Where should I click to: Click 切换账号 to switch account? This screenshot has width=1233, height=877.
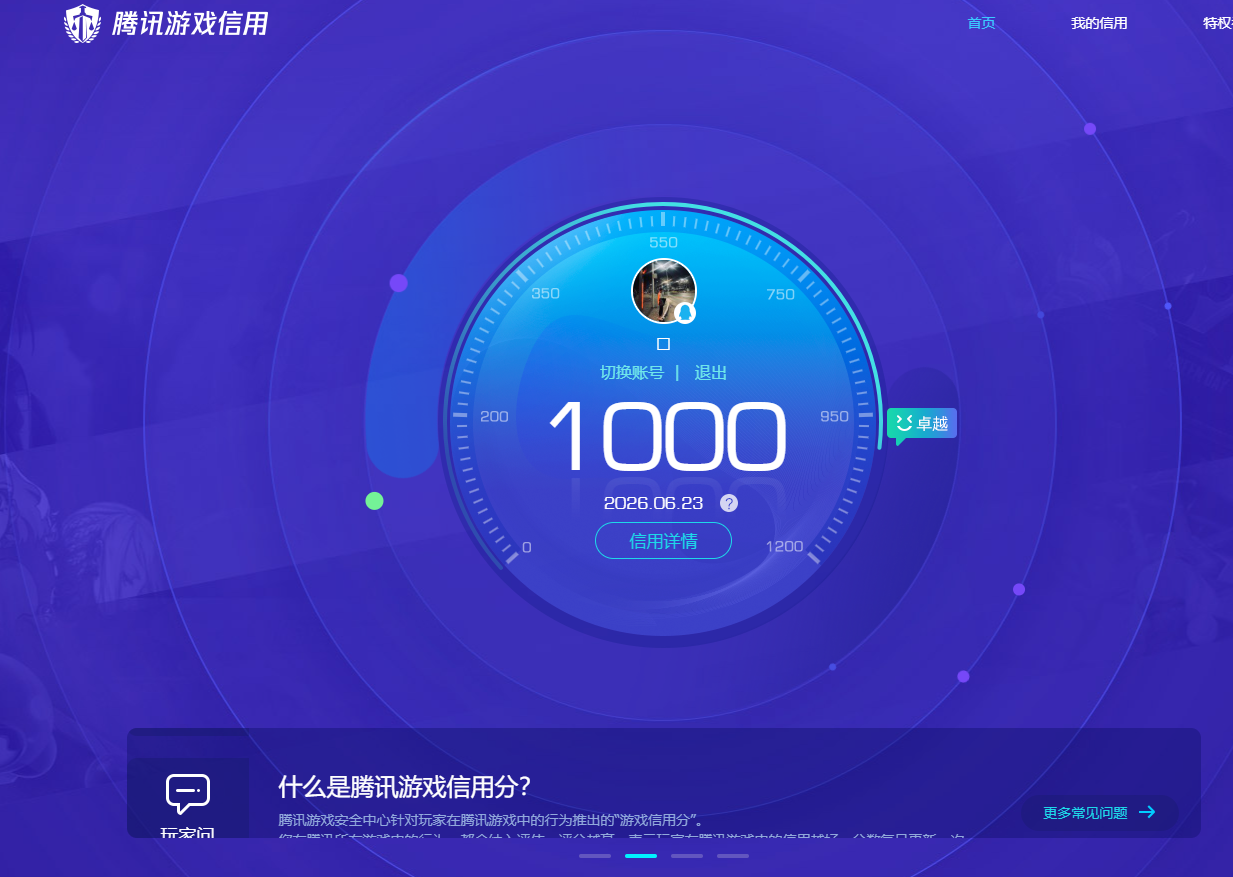(x=632, y=373)
